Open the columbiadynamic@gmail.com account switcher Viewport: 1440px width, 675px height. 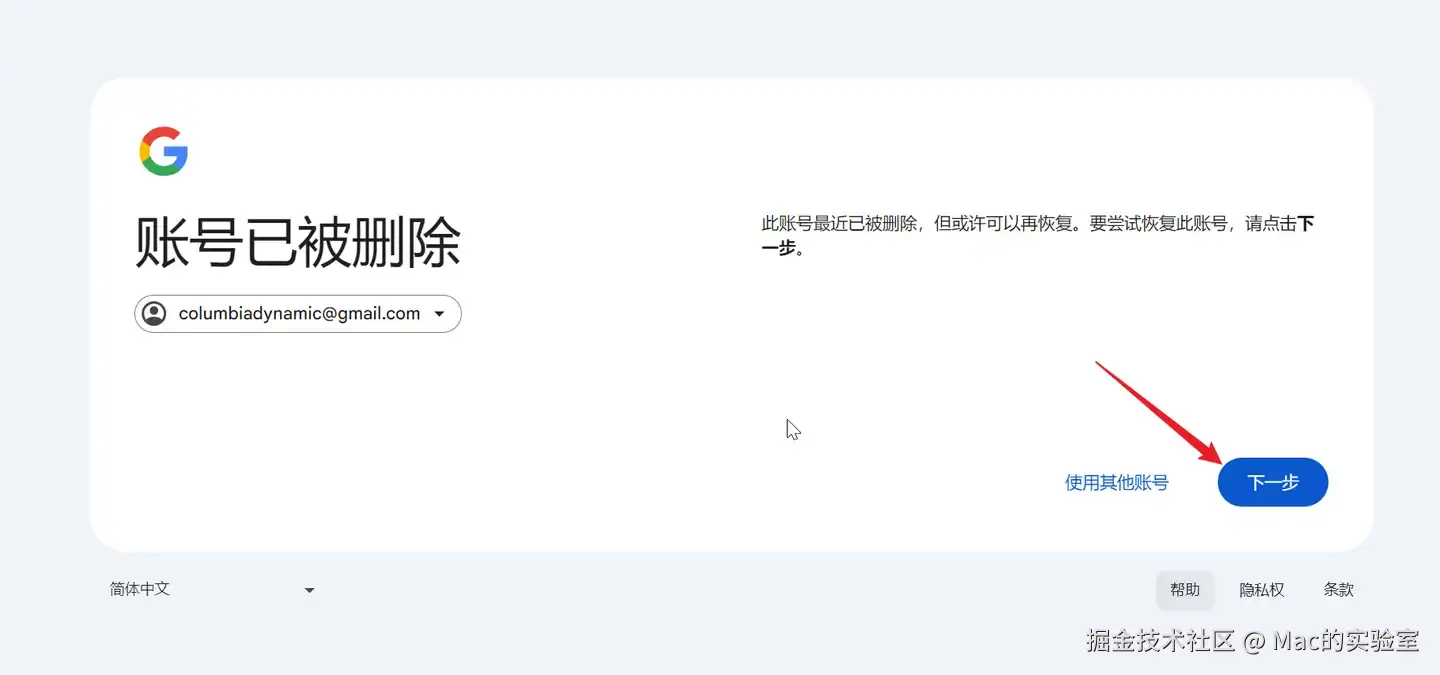coord(298,314)
